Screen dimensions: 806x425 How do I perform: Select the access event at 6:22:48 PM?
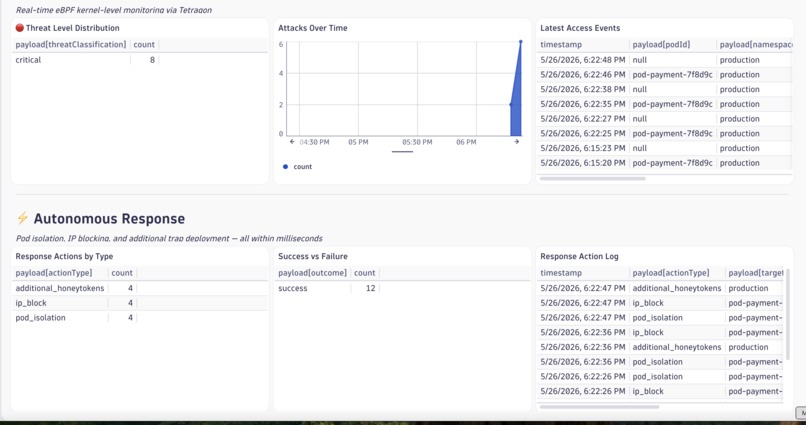pyautogui.click(x=665, y=60)
